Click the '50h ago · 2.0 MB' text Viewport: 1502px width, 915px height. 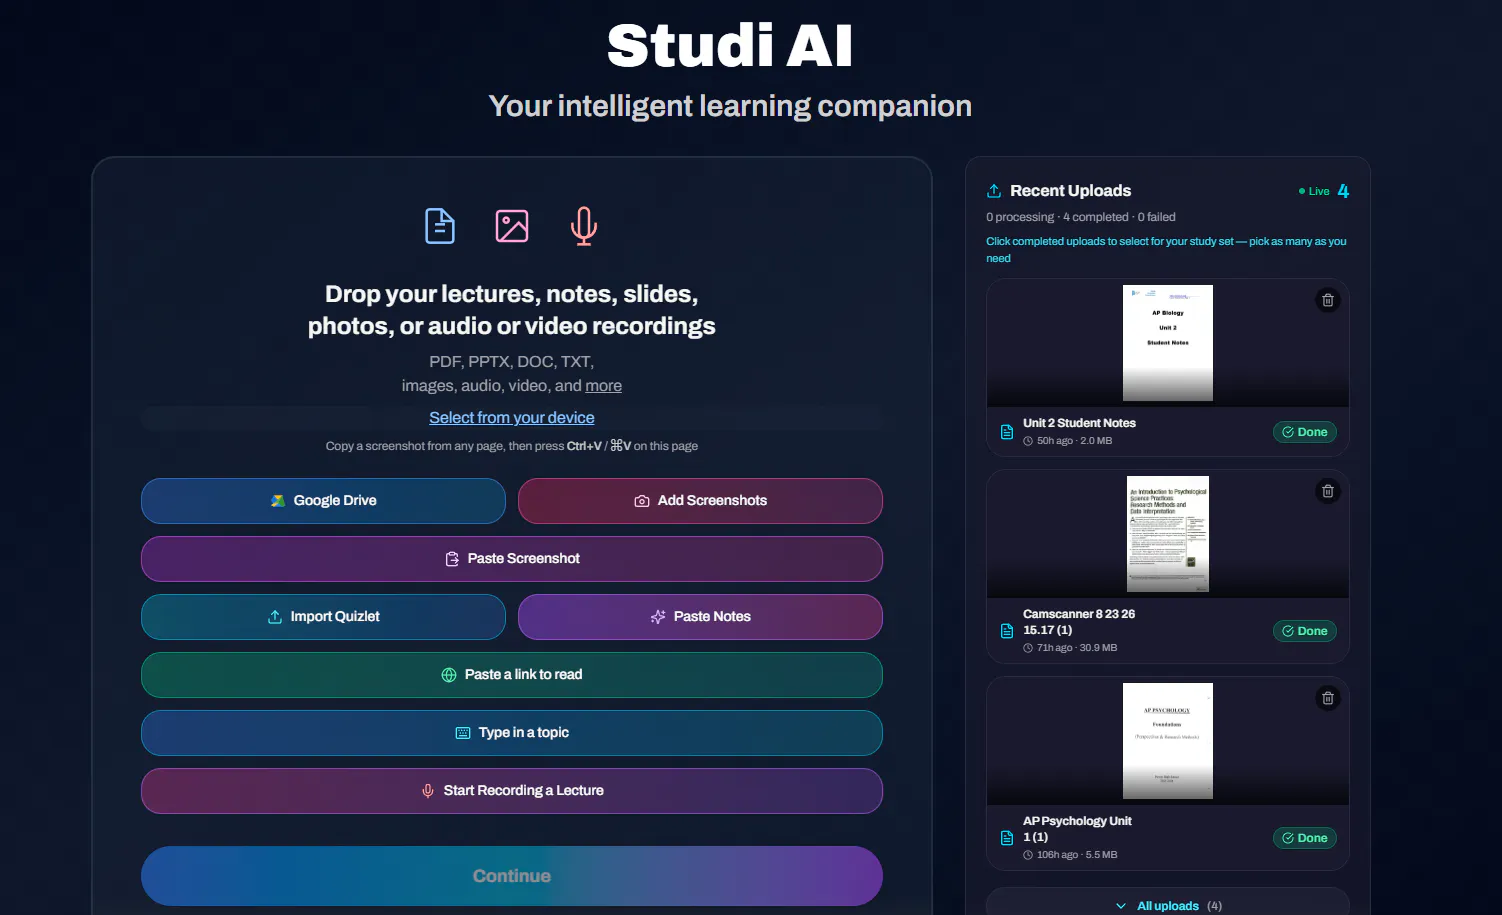[1074, 441]
